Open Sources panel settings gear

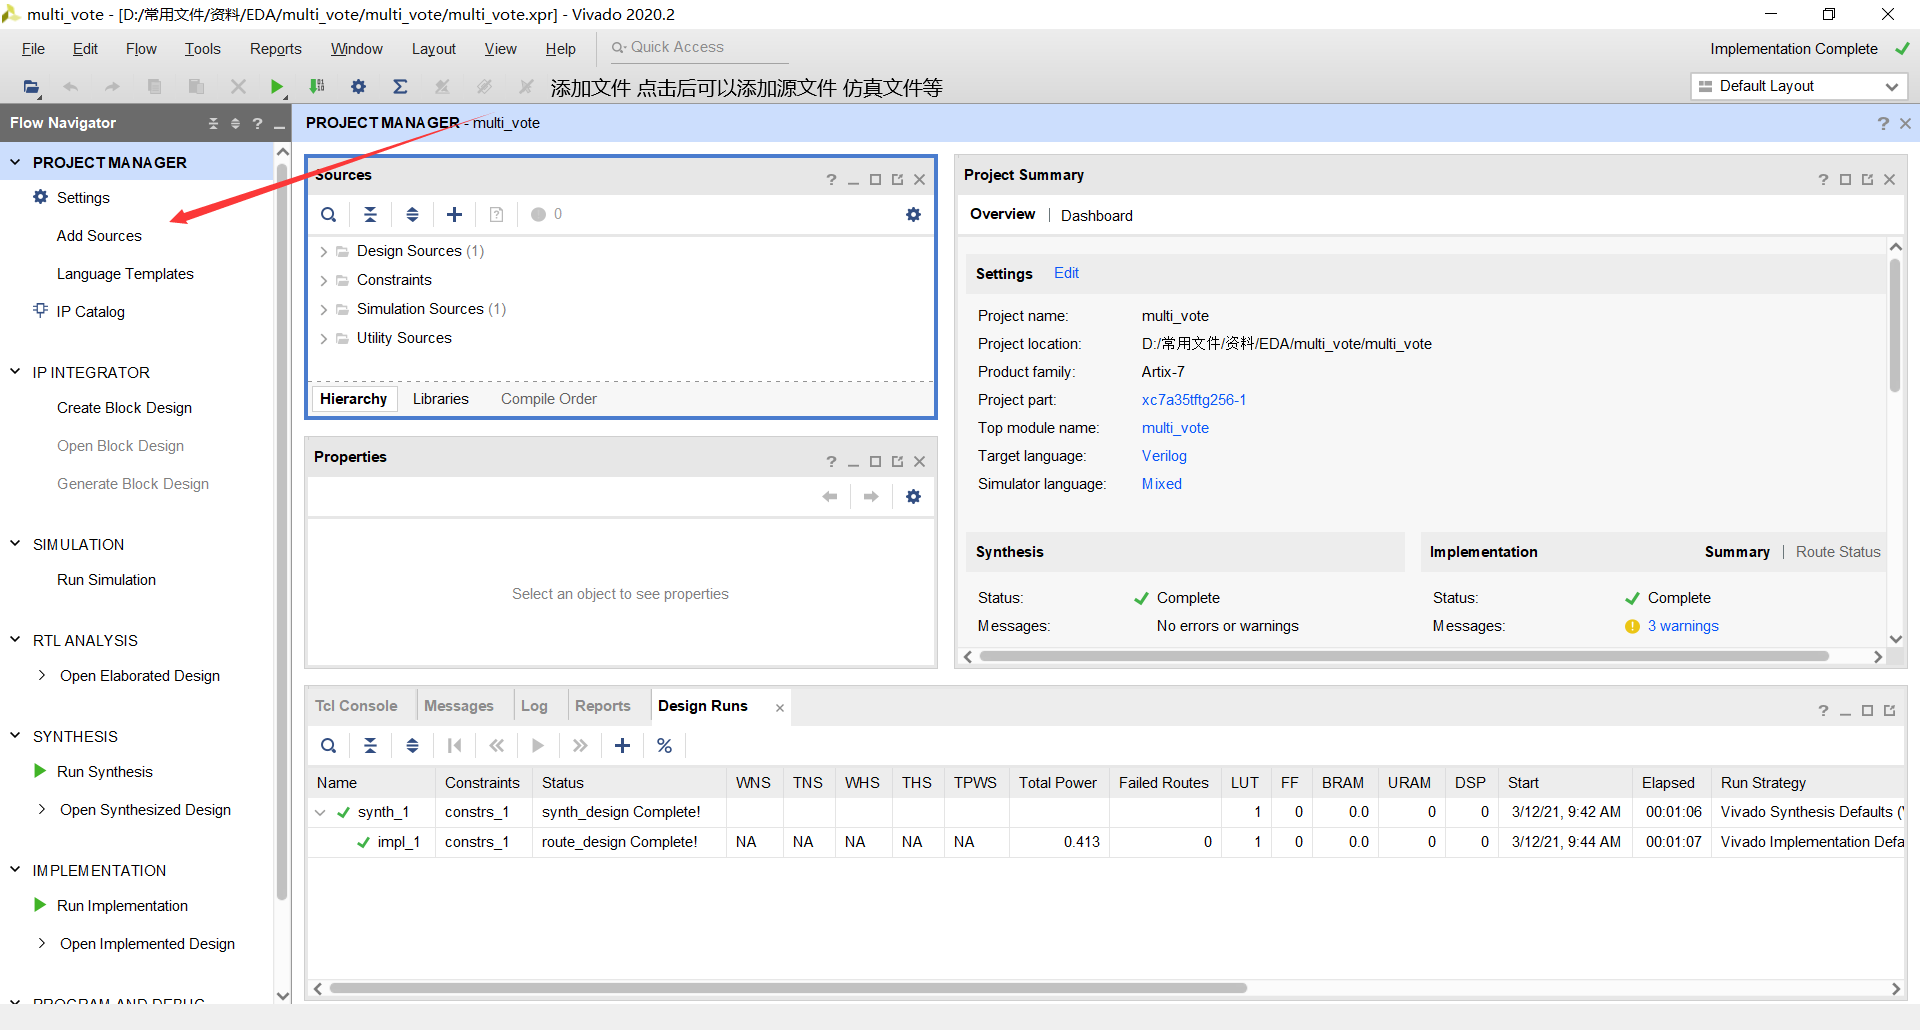[x=913, y=214]
